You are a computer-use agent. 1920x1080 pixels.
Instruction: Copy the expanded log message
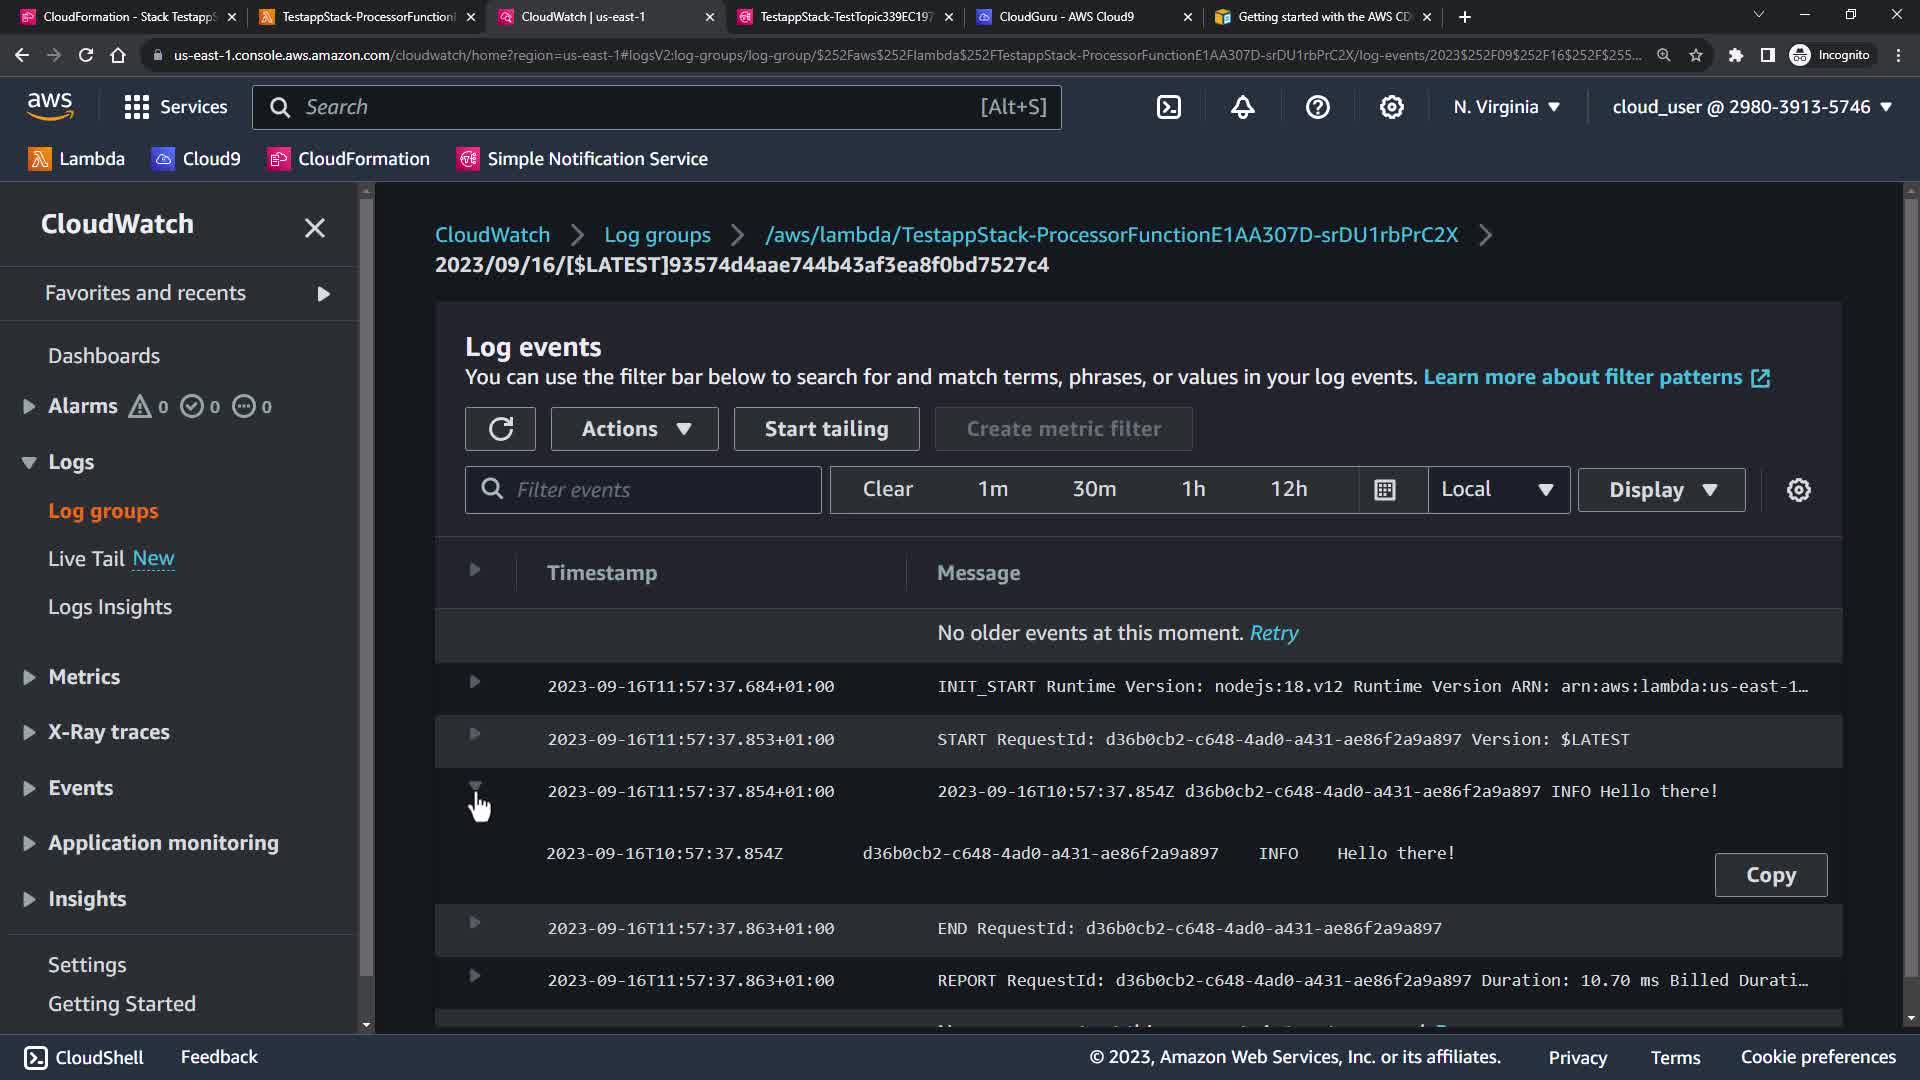(x=1770, y=875)
